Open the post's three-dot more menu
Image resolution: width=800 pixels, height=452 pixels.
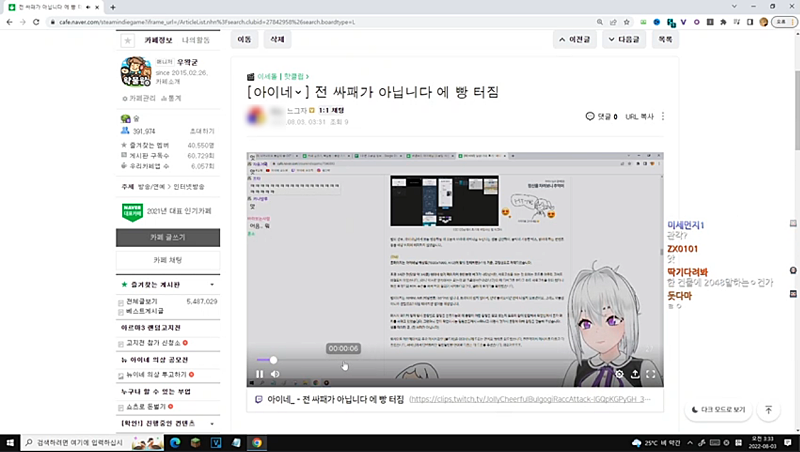663,116
